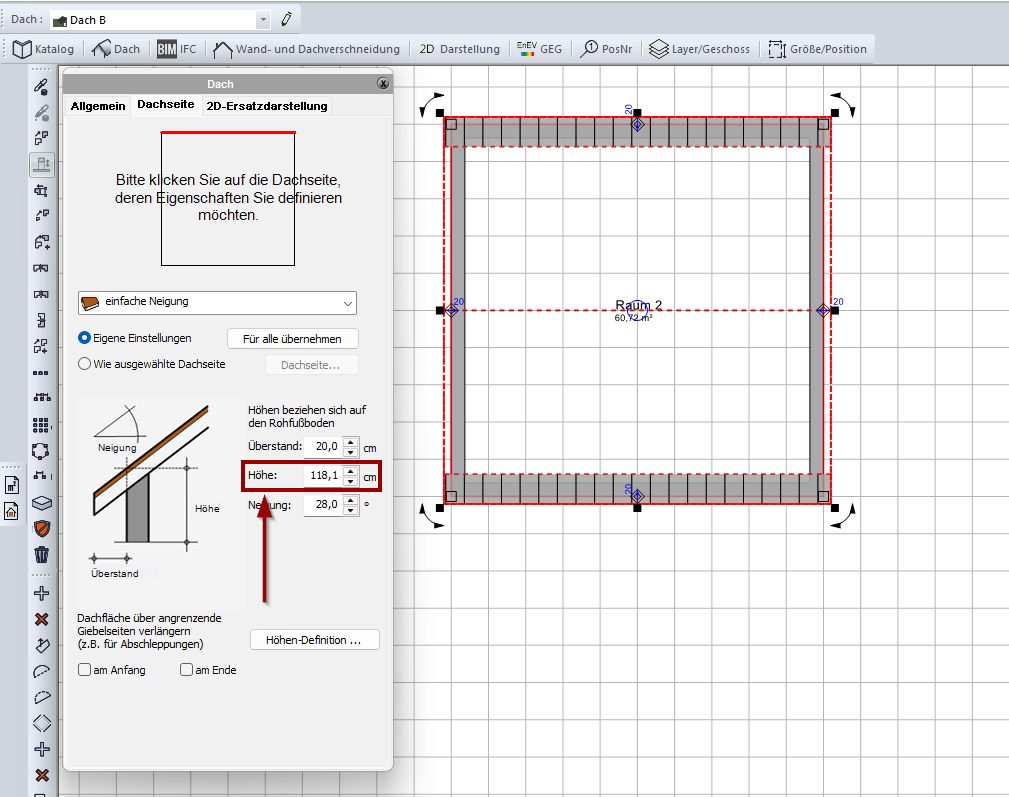The width and height of the screenshot is (1009, 797).
Task: Tick the 'am Ende' checkbox
Action: coord(187,670)
